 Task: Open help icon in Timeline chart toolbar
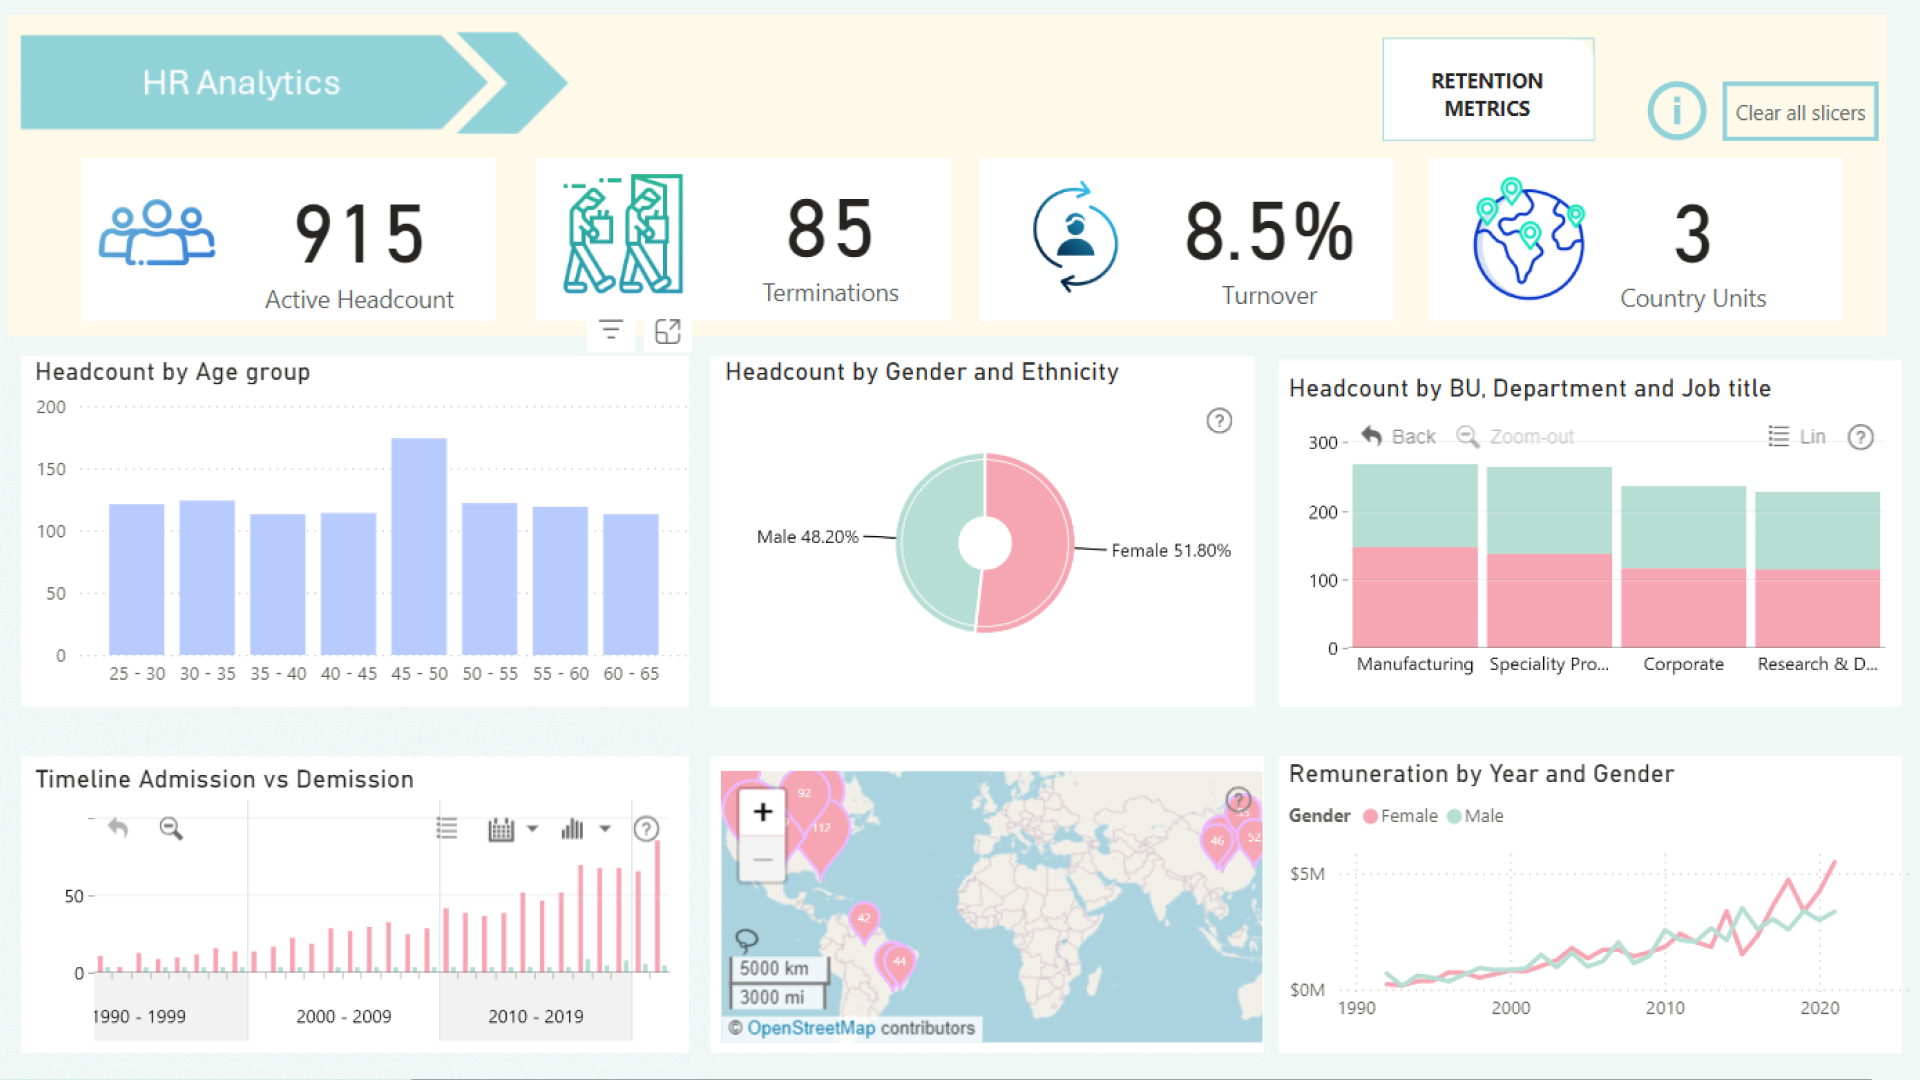646,829
